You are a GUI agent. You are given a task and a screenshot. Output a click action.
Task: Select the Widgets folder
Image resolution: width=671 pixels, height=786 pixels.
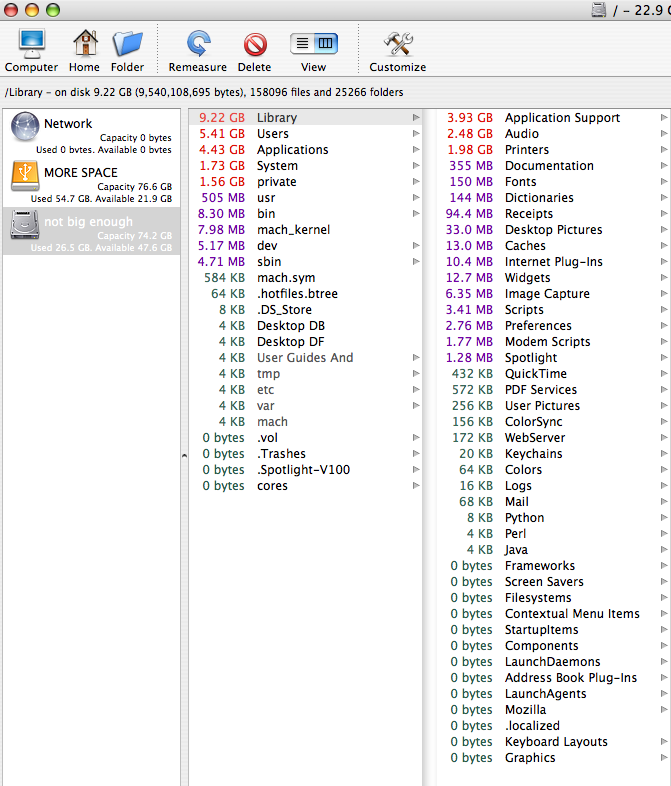(x=554, y=278)
